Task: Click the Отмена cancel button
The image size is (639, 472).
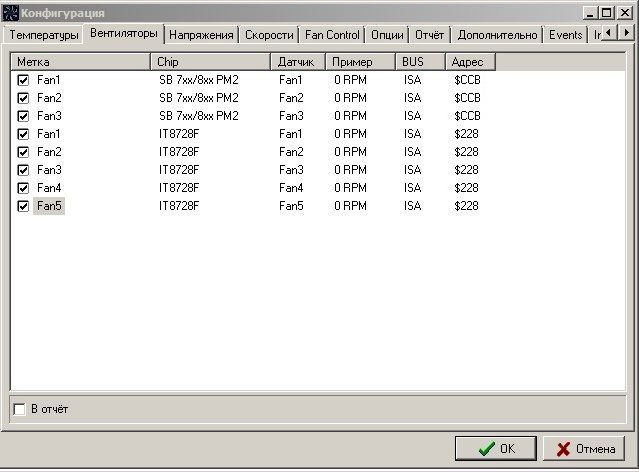Action: pos(585,449)
